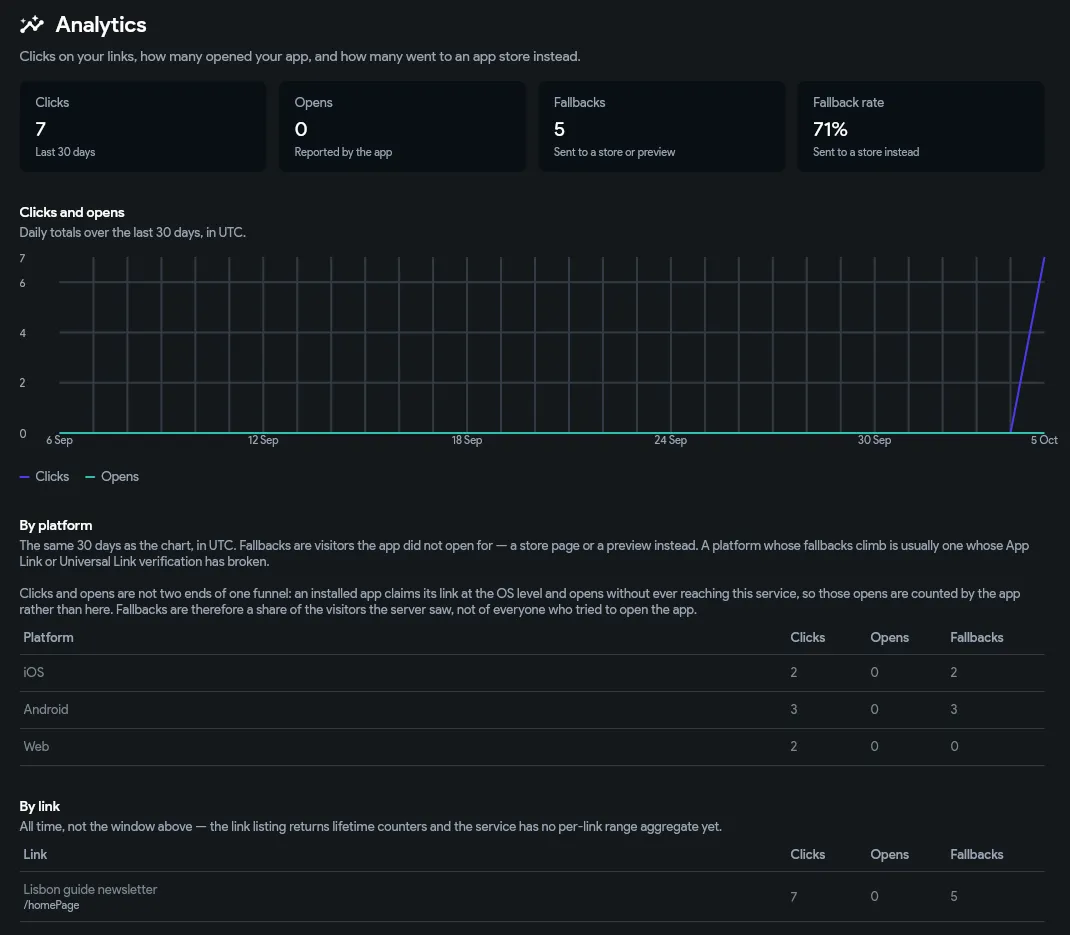Click the /homePage path under Lisbon guide
This screenshot has width=1070, height=935.
coord(51,905)
